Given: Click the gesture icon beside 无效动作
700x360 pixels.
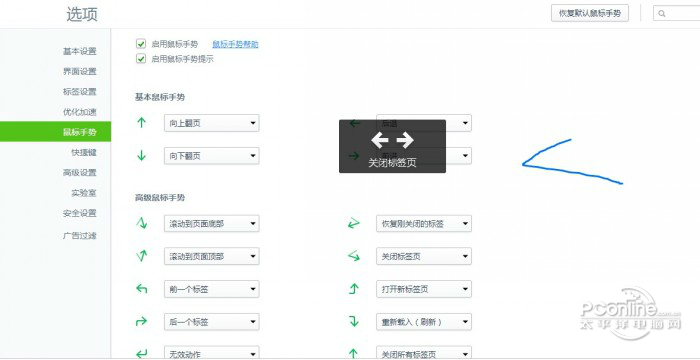Looking at the screenshot, I should point(142,354).
